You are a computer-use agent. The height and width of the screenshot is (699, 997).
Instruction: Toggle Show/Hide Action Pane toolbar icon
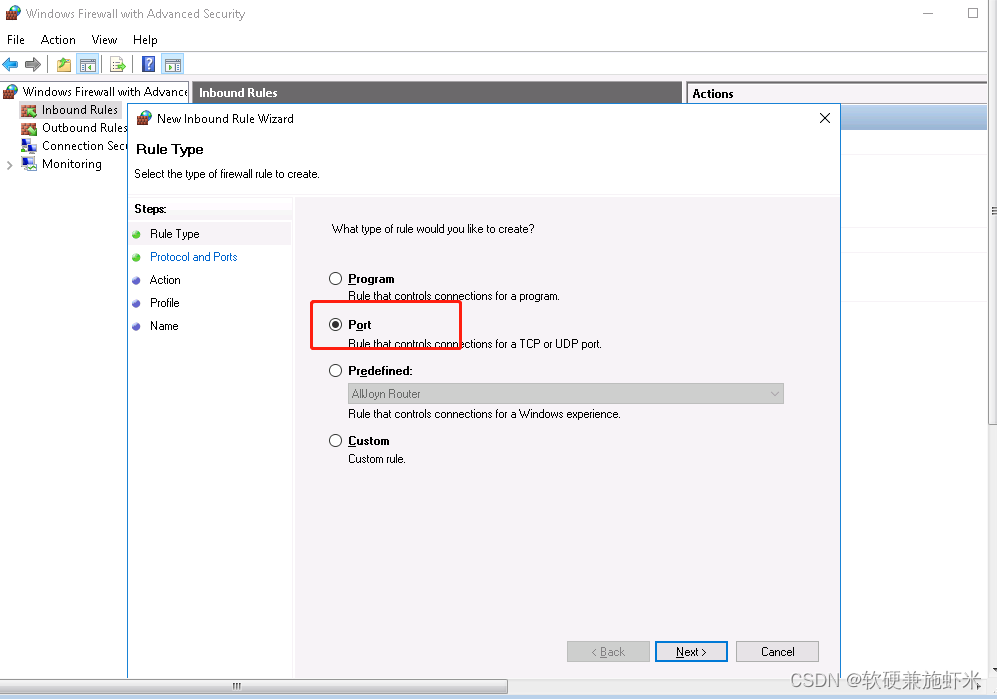pos(173,64)
